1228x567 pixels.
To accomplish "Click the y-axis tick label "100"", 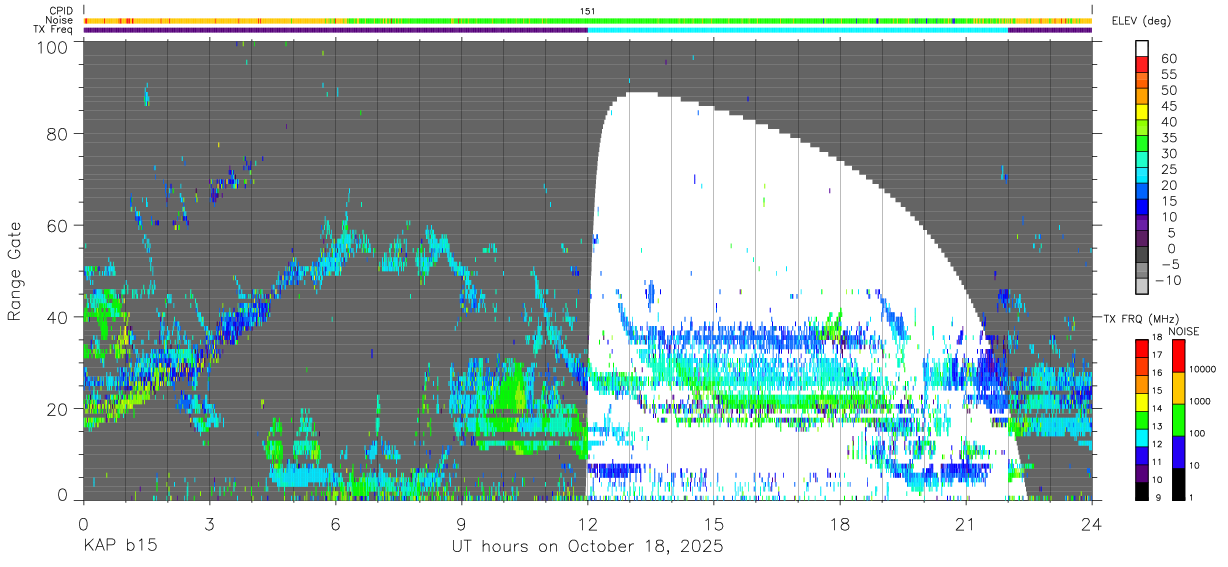I will (x=52, y=47).
